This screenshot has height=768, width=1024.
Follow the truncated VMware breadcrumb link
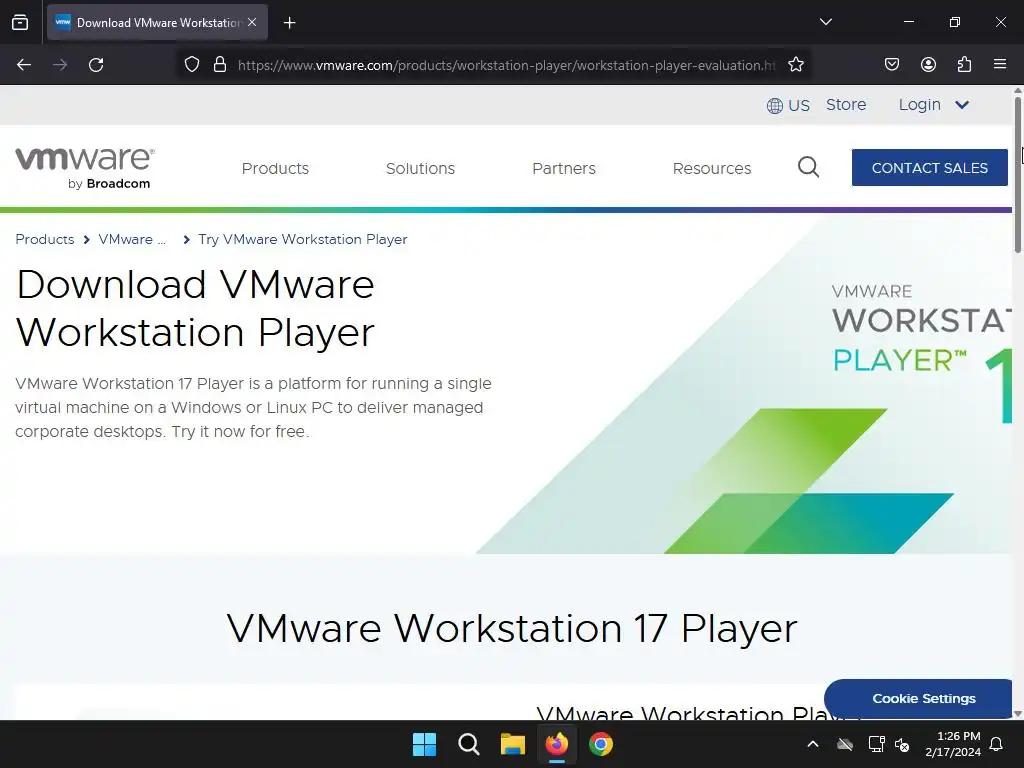click(132, 239)
